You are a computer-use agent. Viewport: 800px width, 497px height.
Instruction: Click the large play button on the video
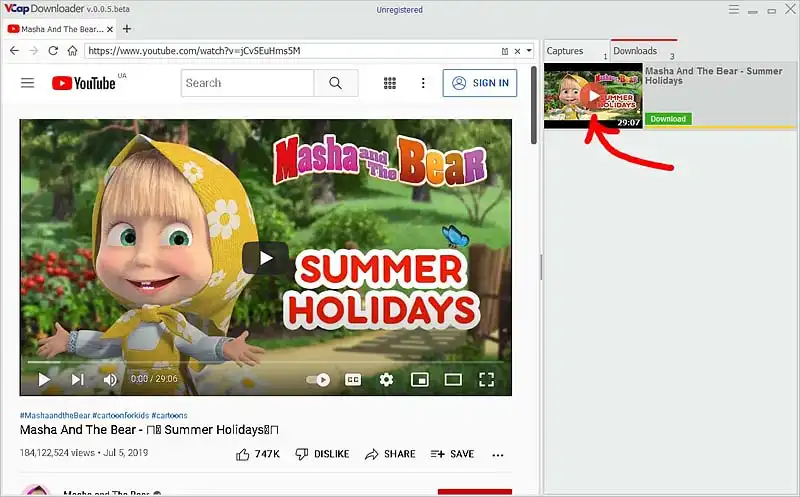click(265, 258)
